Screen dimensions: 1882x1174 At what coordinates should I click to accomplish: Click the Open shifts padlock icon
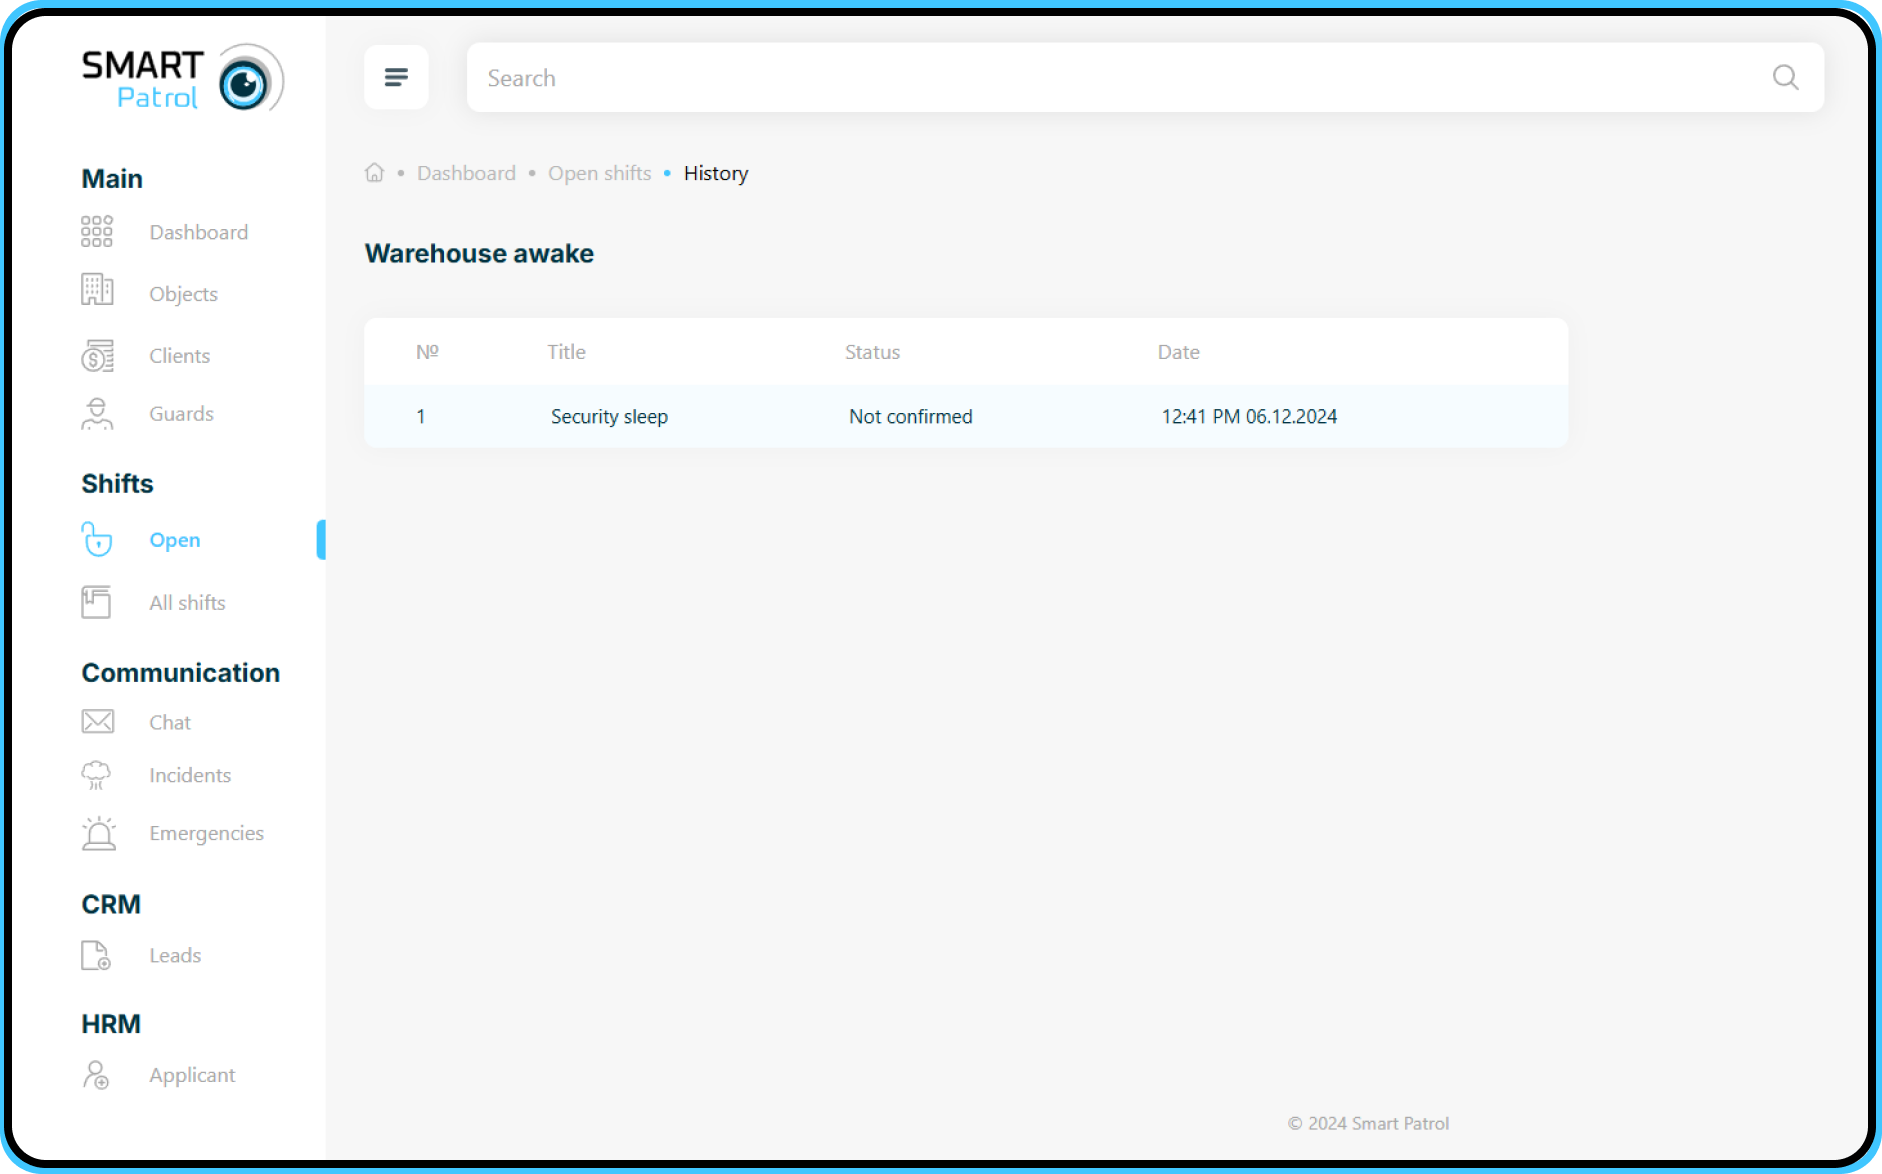(97, 540)
